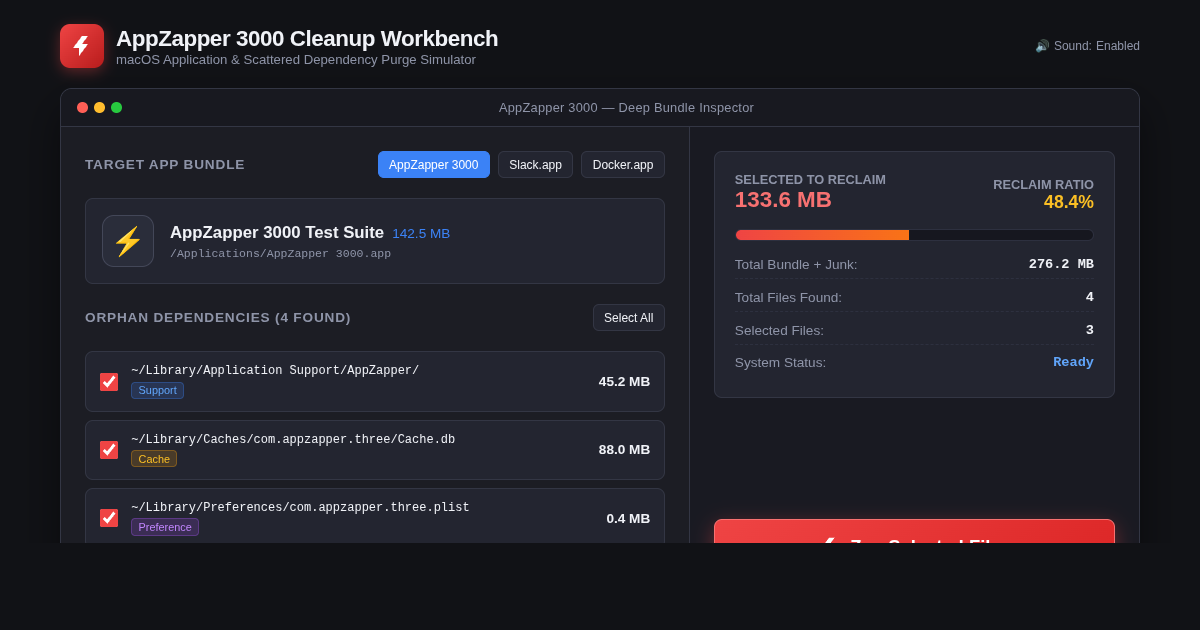The height and width of the screenshot is (630, 1200).
Task: Click the red AppZapper lightning logo icon
Action: coord(82,46)
